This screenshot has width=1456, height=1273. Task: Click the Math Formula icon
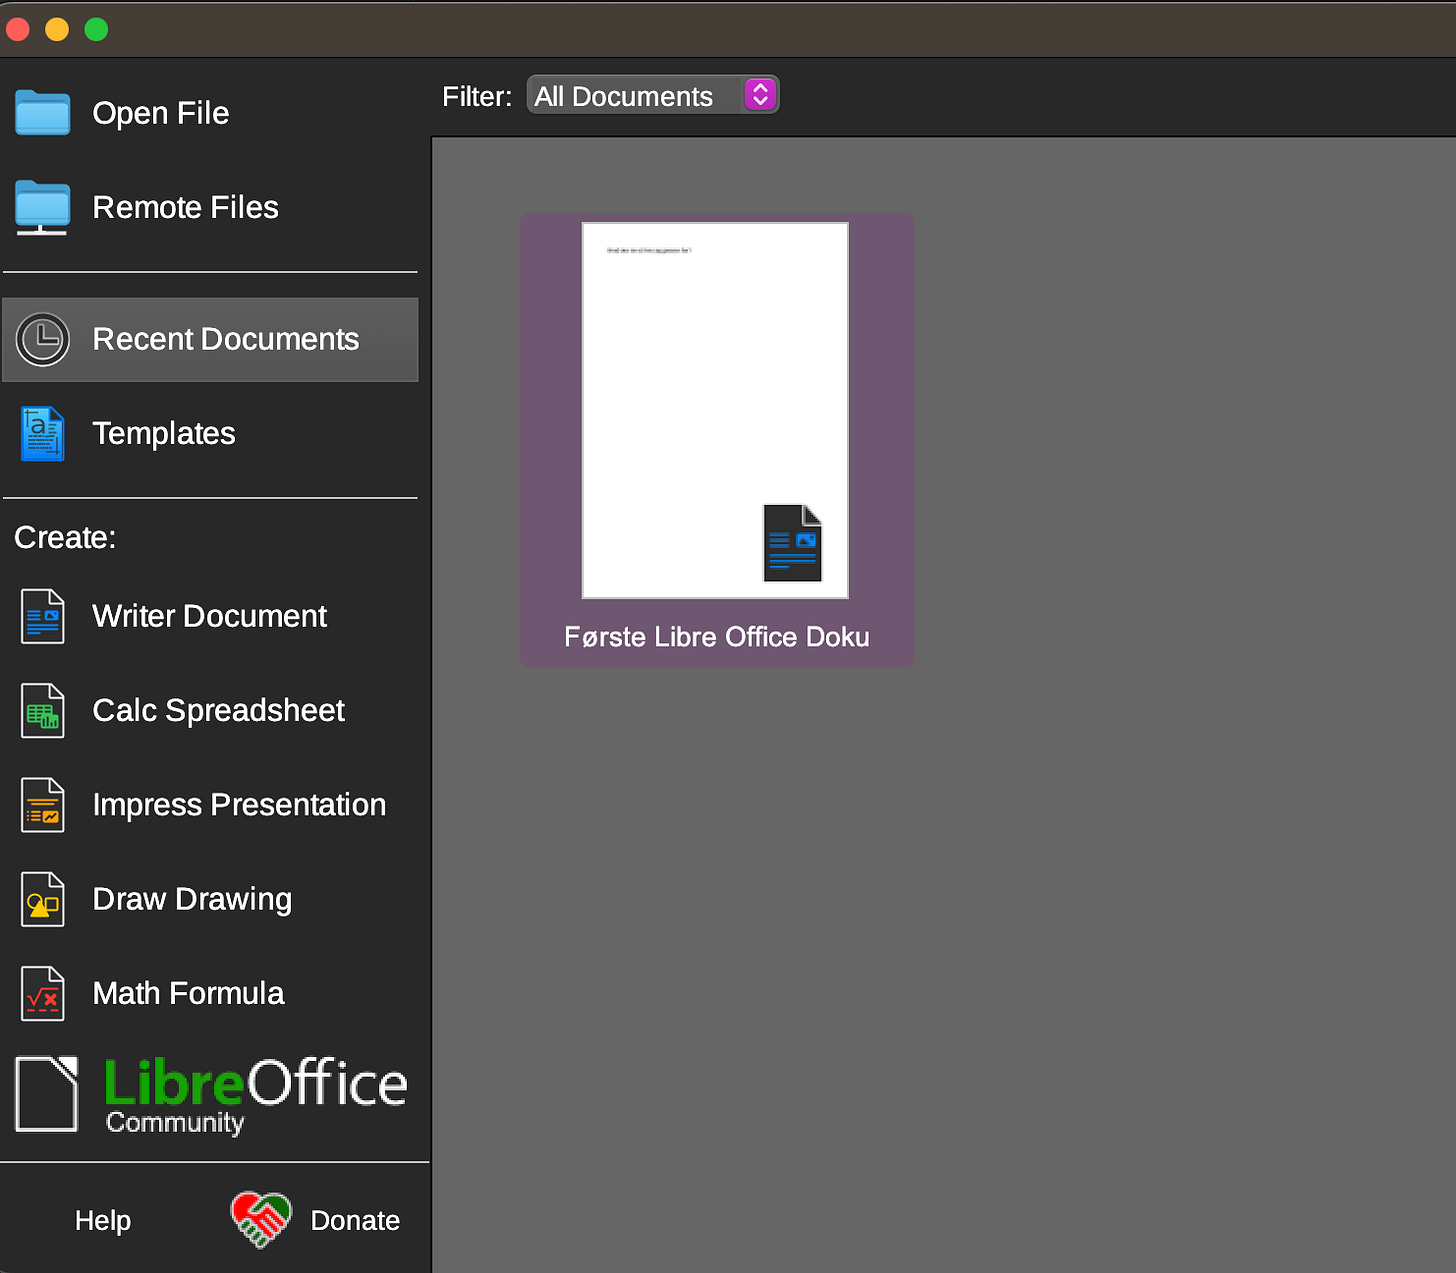coord(42,994)
